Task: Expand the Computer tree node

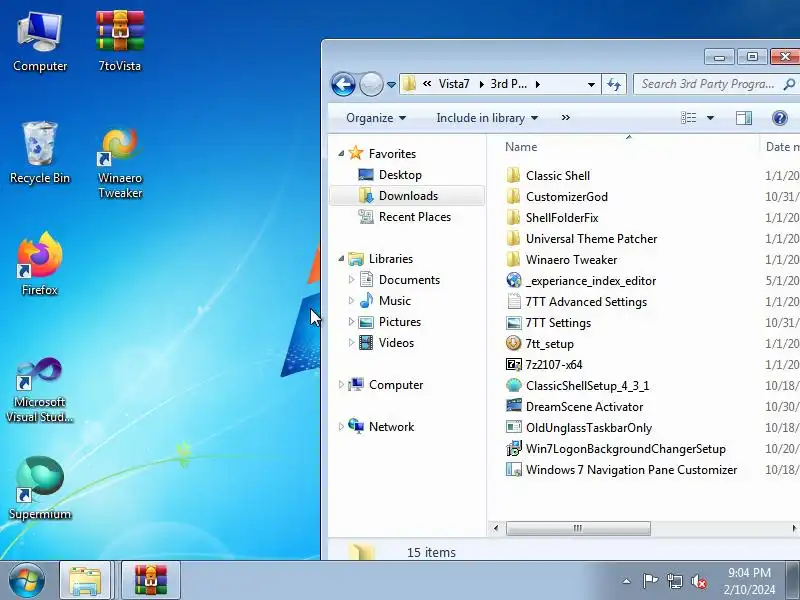Action: pyautogui.click(x=341, y=385)
